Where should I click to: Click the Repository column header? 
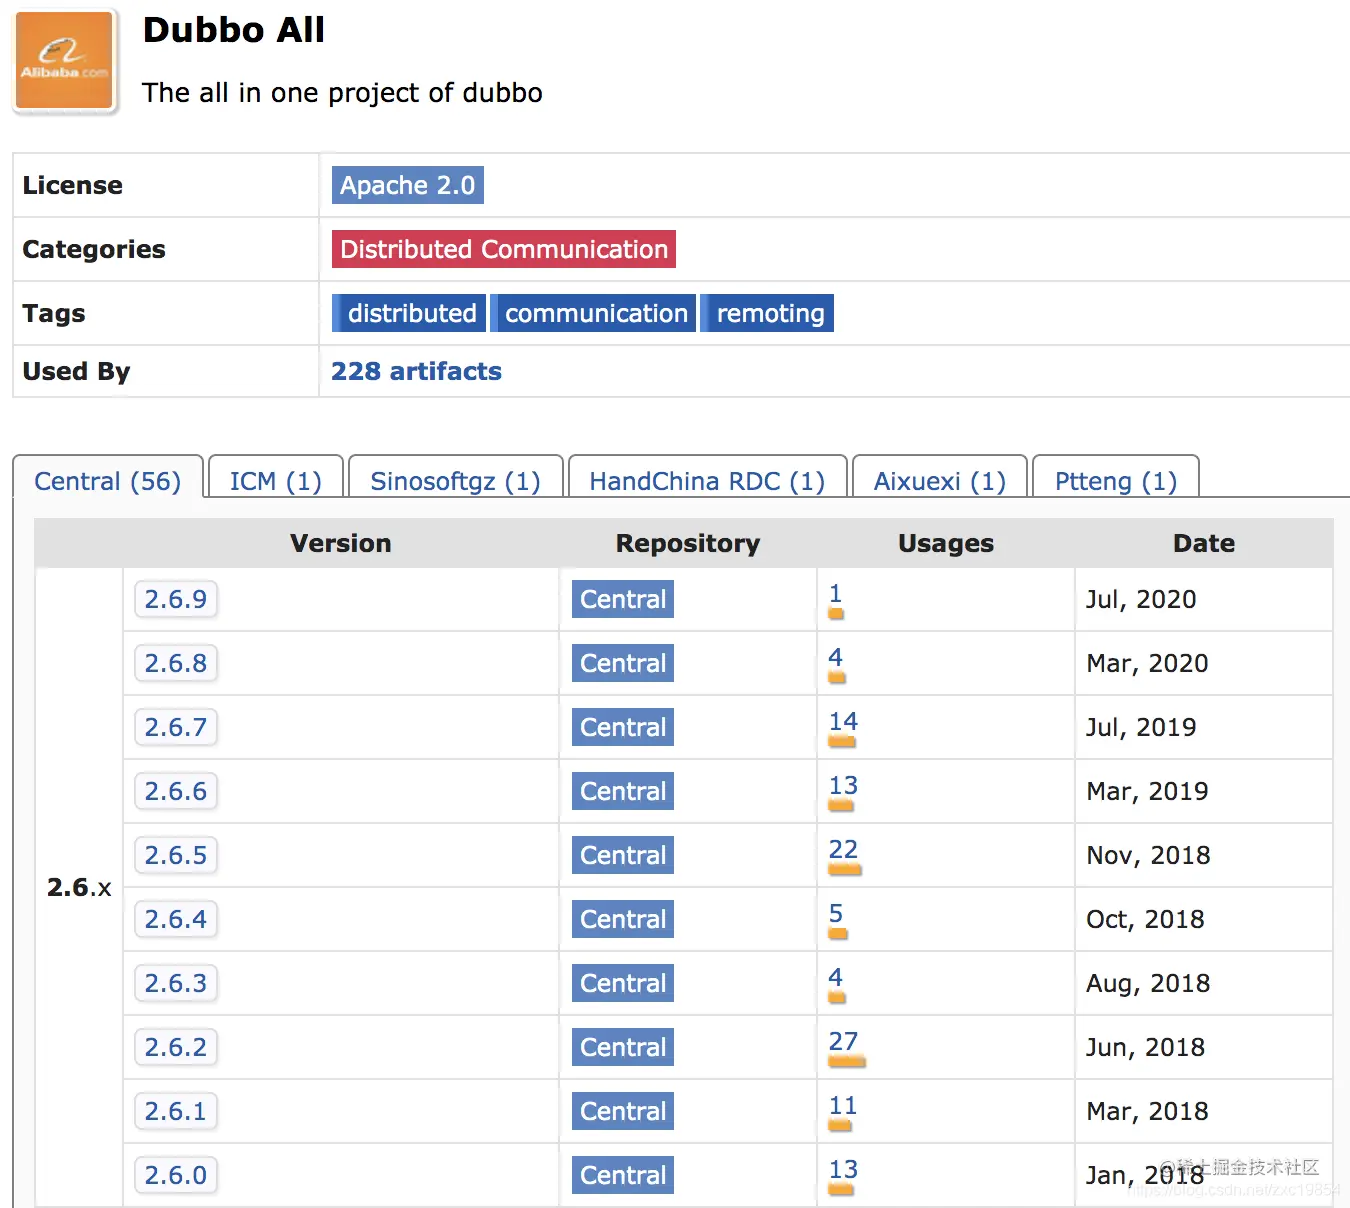coord(688,543)
